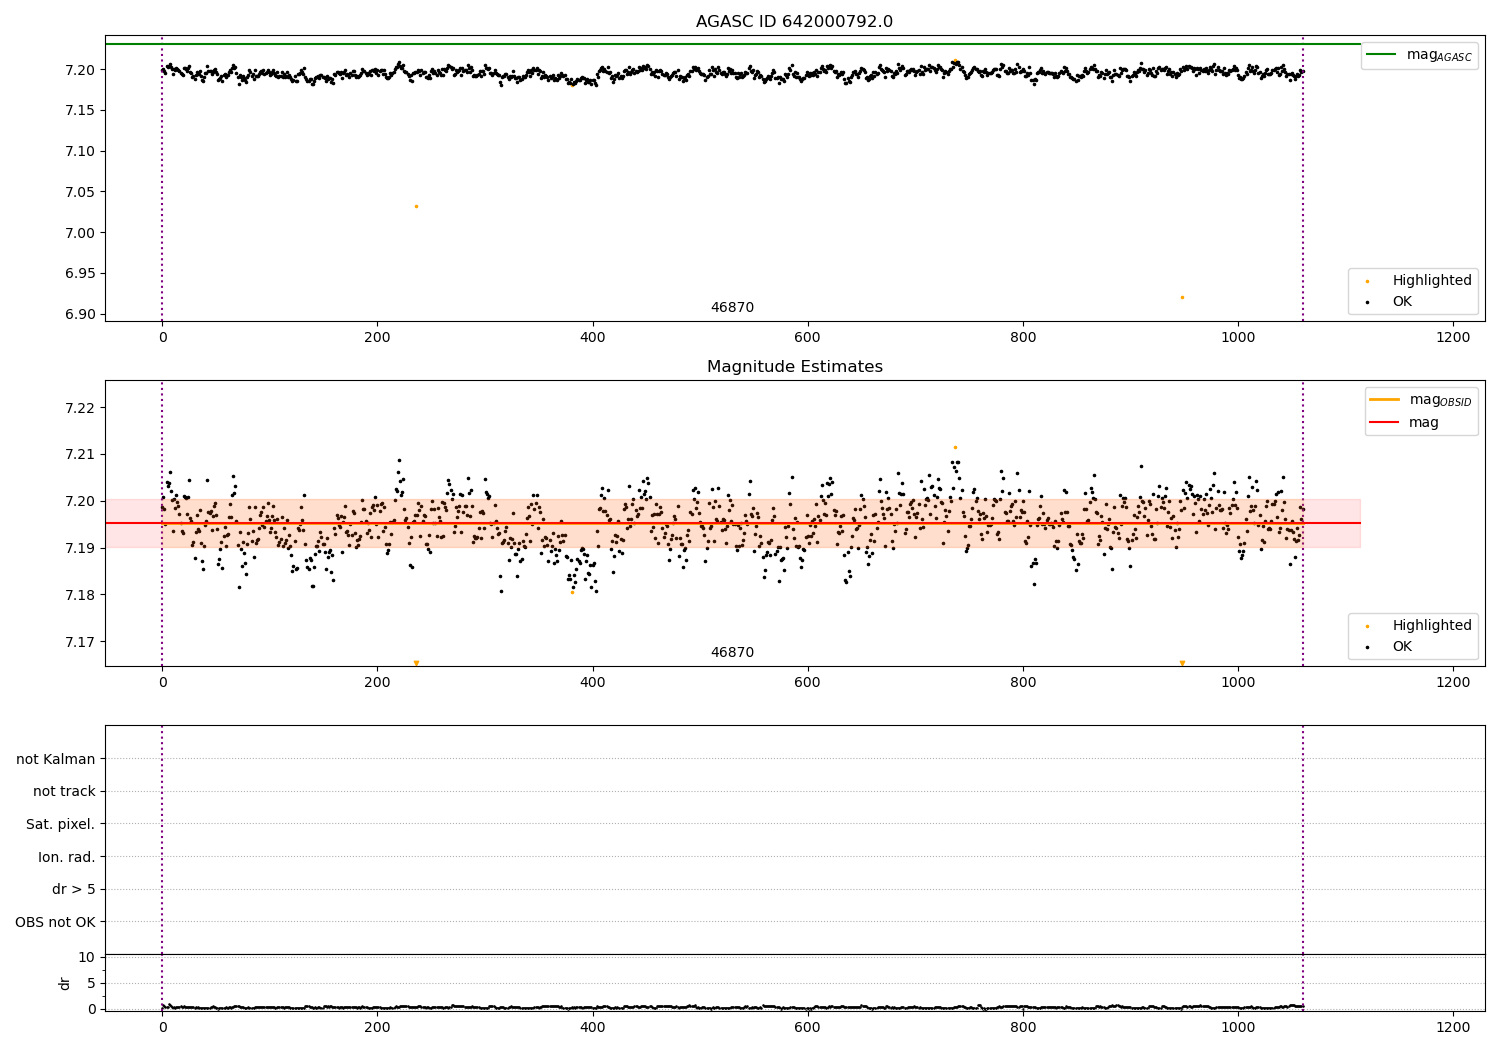Click the 6.90 tick of top plot
1500x1050 pixels.
pos(80,315)
